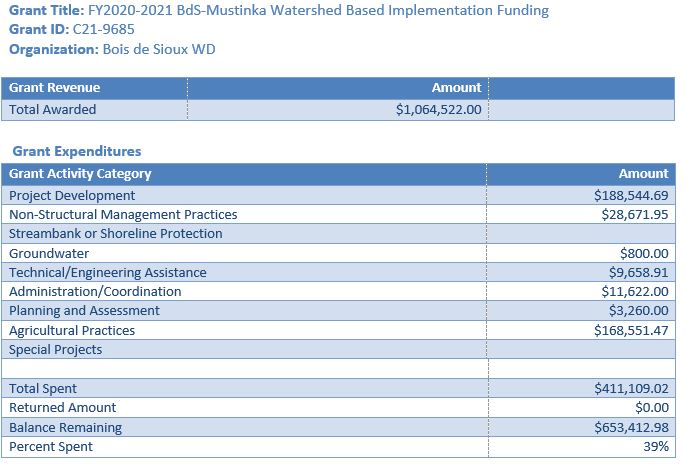
Task: Select the Total Spent amount $411,109.02
Action: point(630,388)
